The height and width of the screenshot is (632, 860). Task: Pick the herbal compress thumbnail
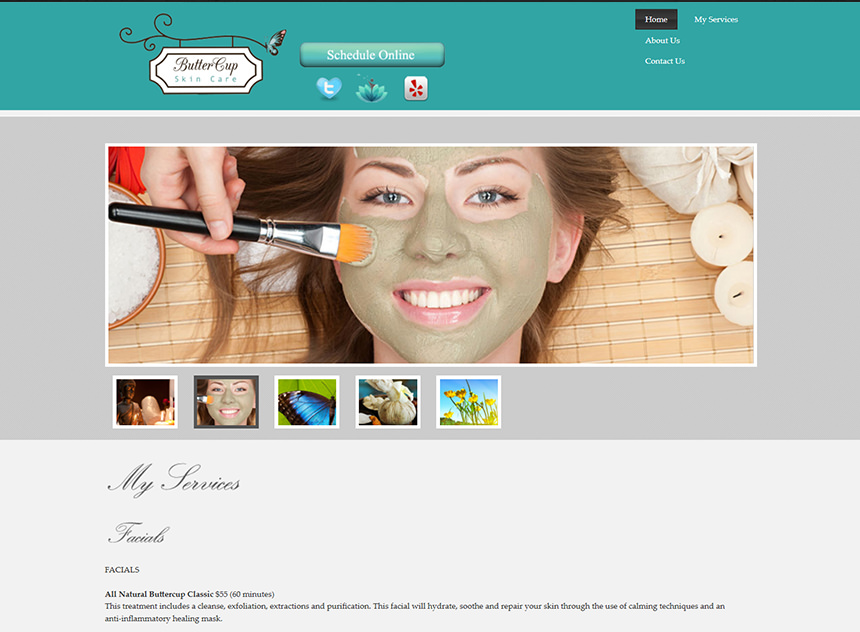tap(388, 402)
